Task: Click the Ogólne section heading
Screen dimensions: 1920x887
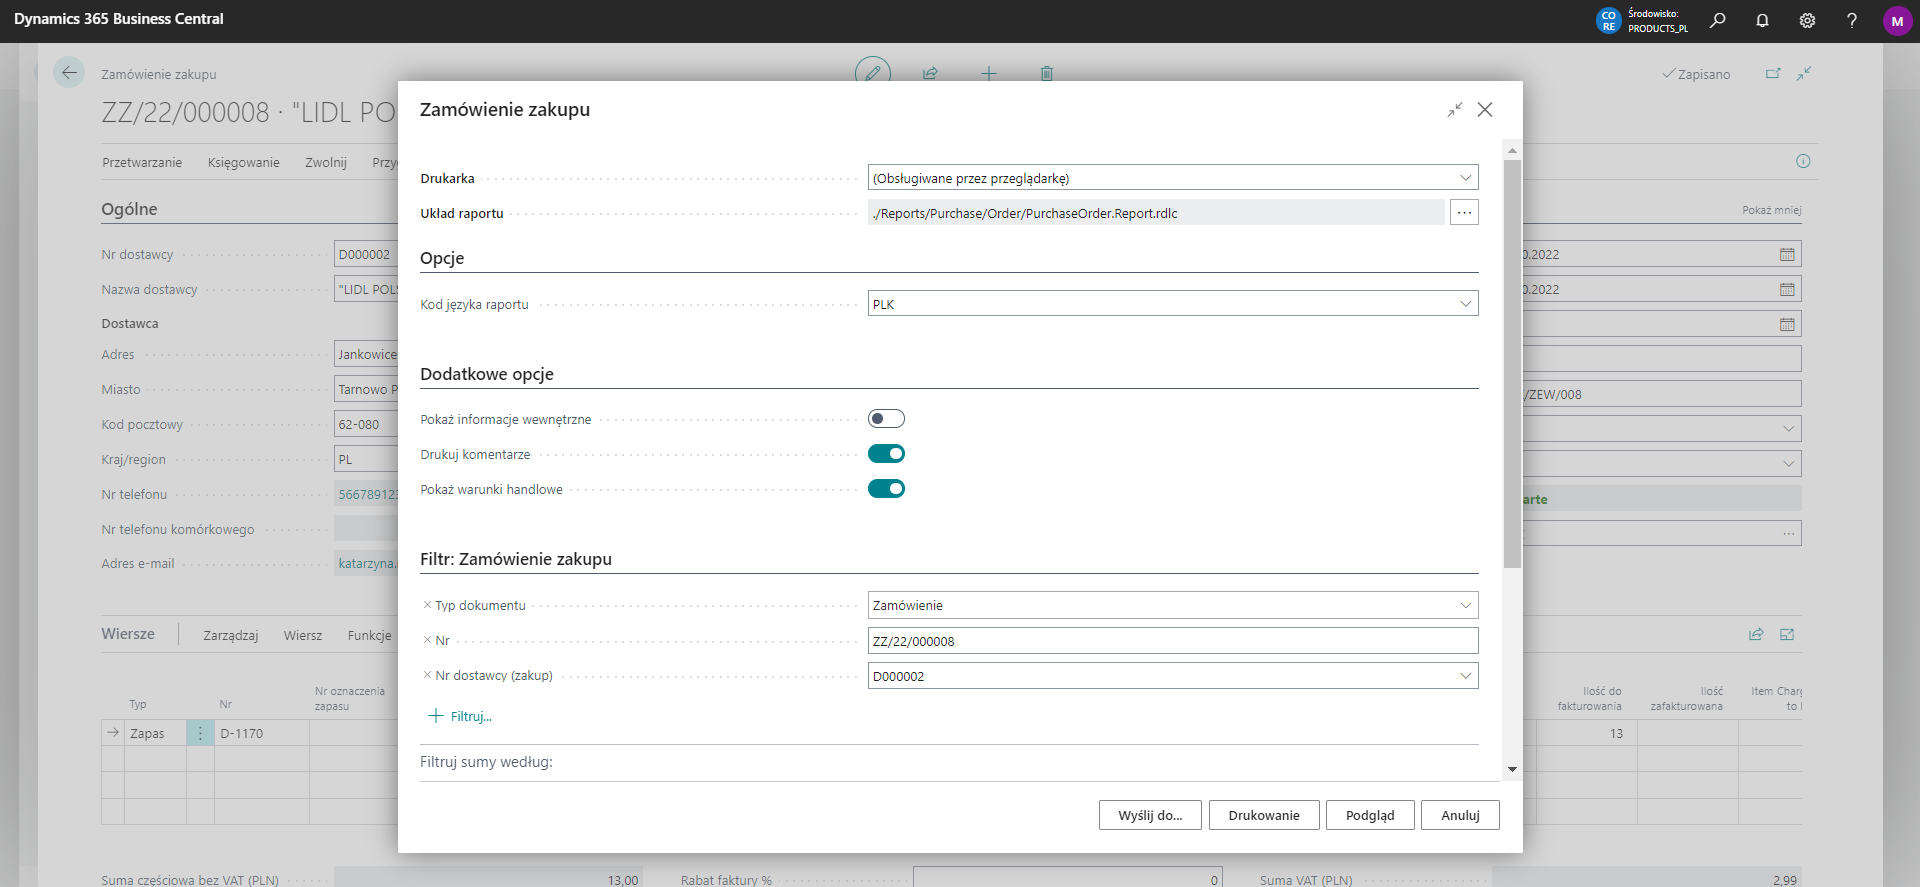Action: click(x=129, y=209)
